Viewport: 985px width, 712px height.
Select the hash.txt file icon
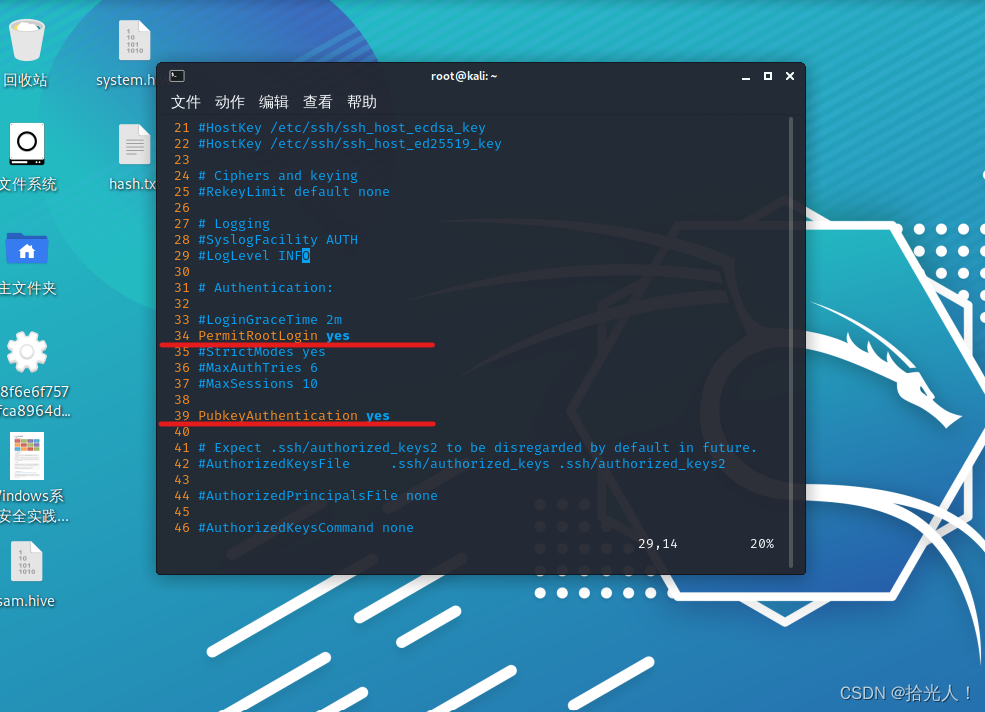134,145
